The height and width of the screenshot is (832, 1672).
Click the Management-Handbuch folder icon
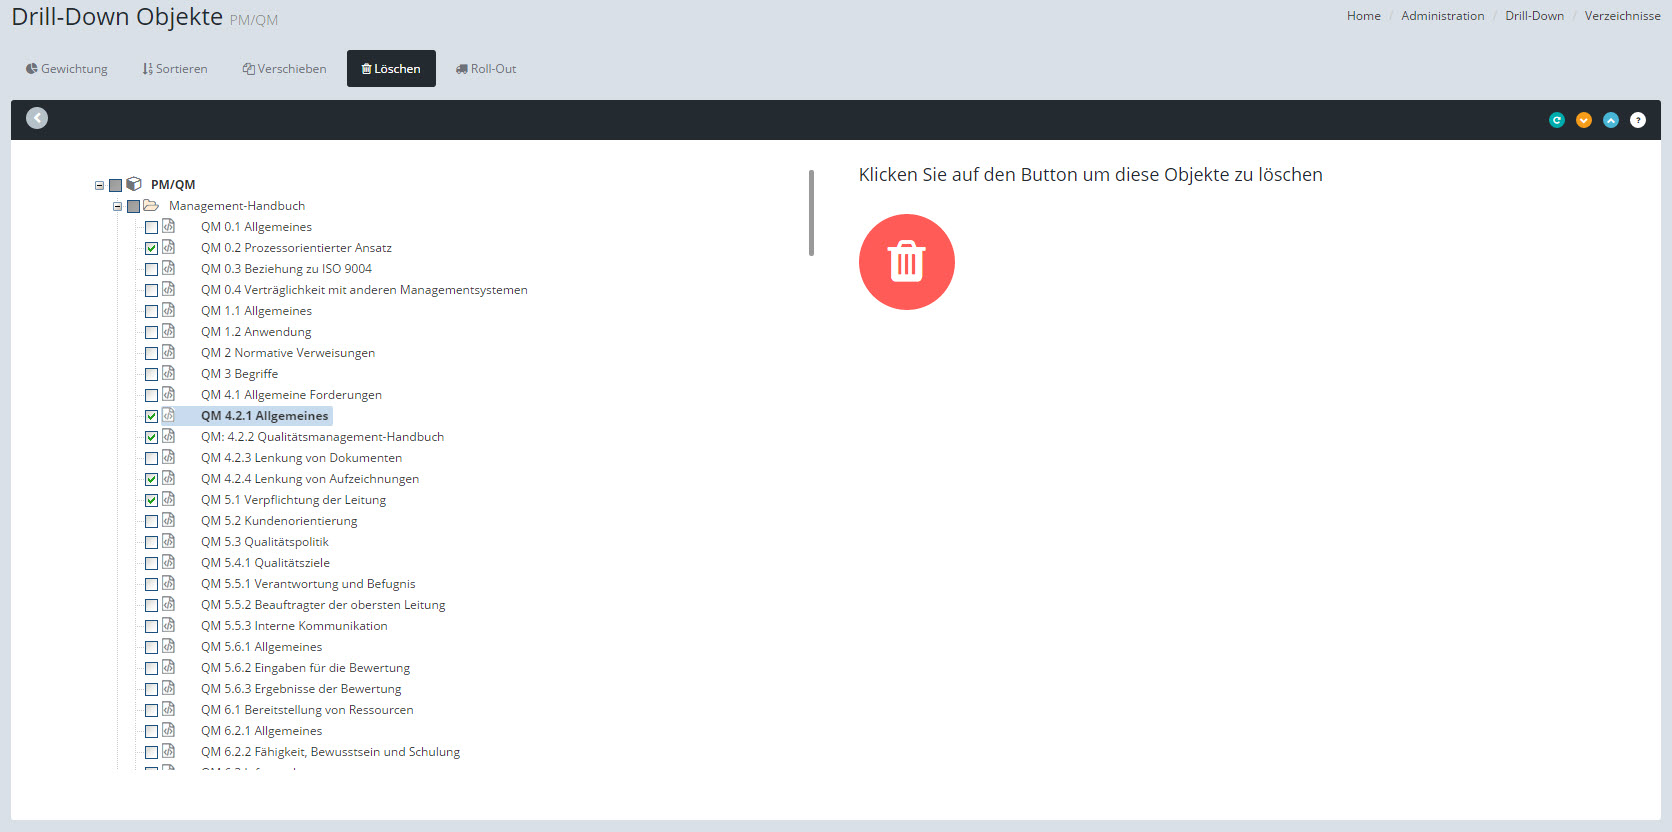tap(151, 206)
